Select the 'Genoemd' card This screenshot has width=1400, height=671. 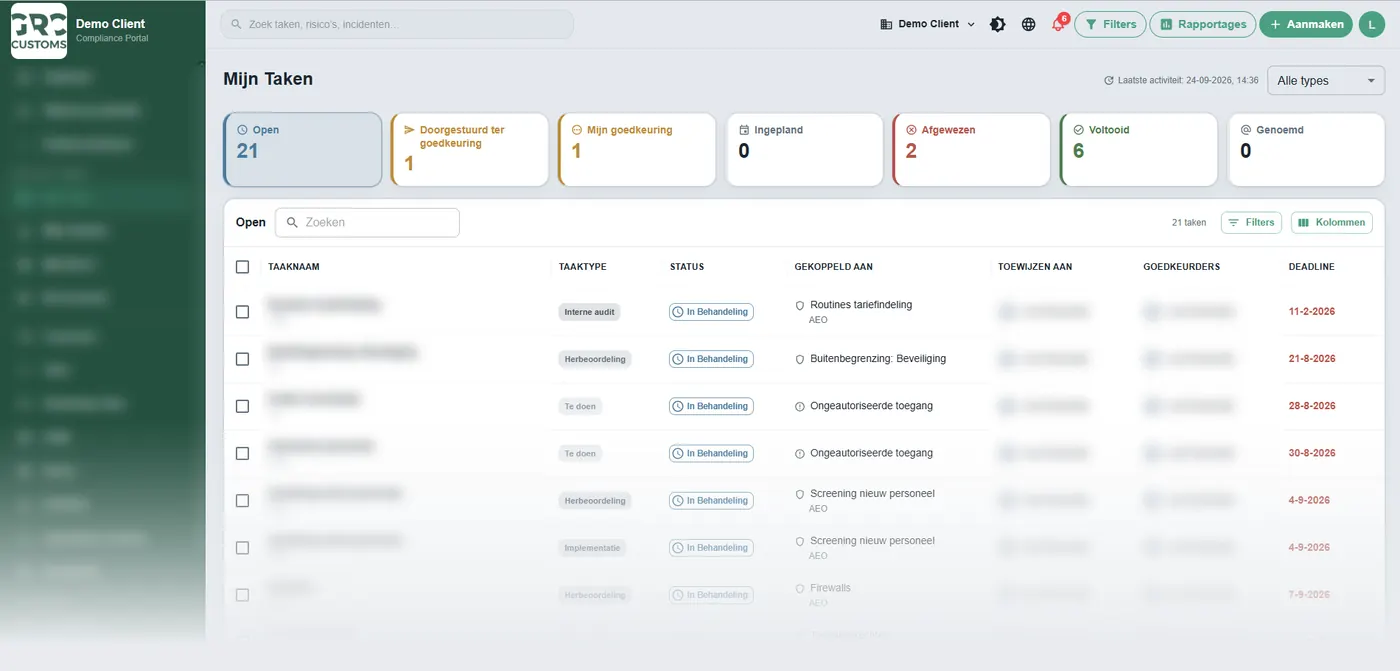pos(1306,149)
